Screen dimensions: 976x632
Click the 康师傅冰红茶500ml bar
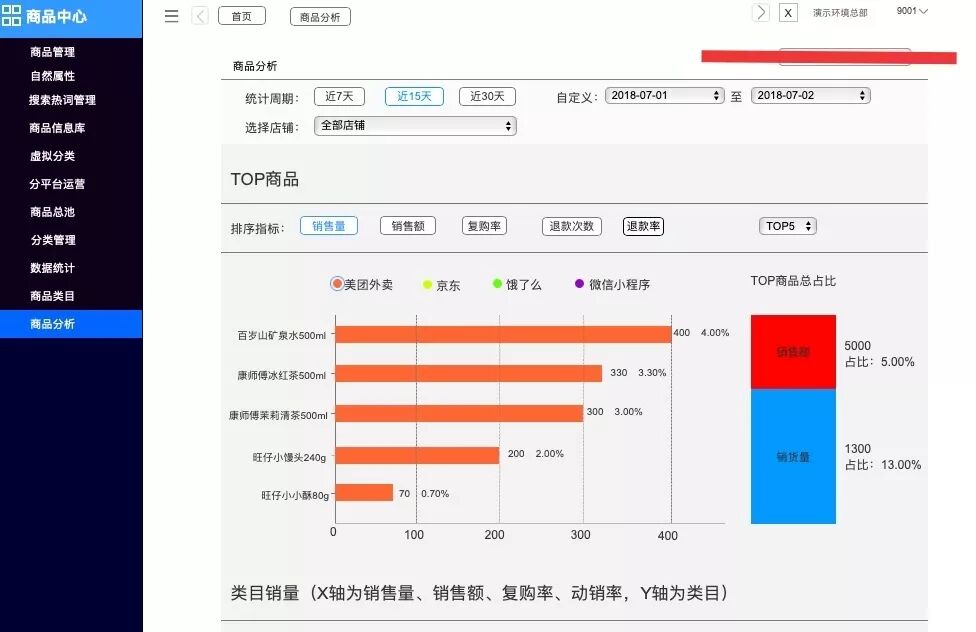(469, 373)
